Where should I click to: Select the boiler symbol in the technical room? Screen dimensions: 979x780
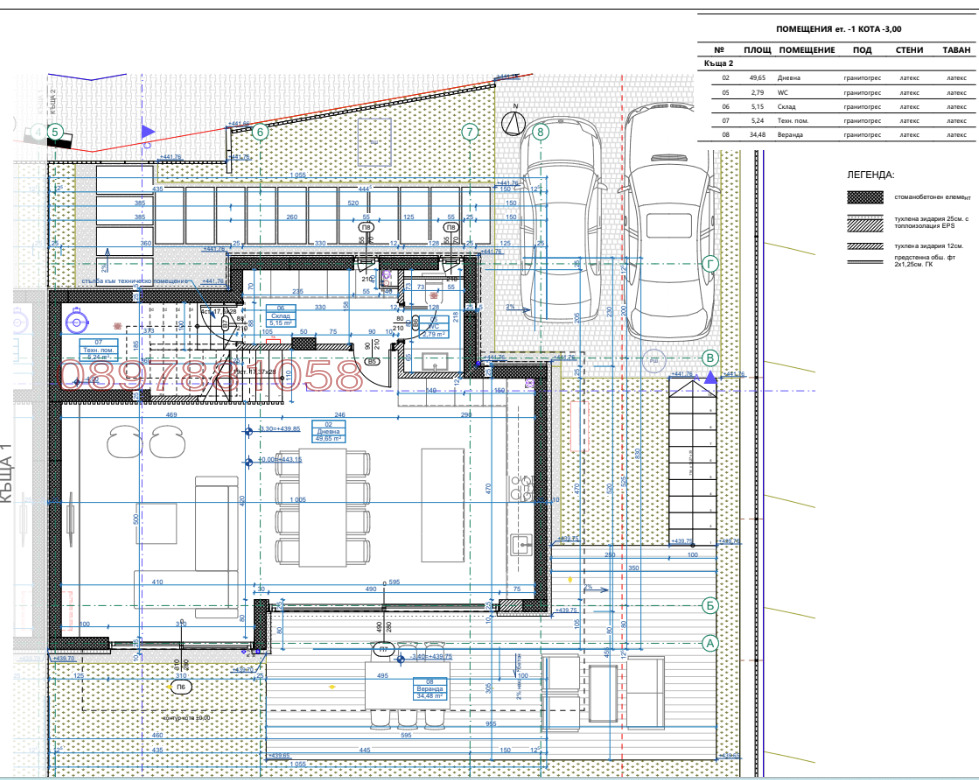77,321
